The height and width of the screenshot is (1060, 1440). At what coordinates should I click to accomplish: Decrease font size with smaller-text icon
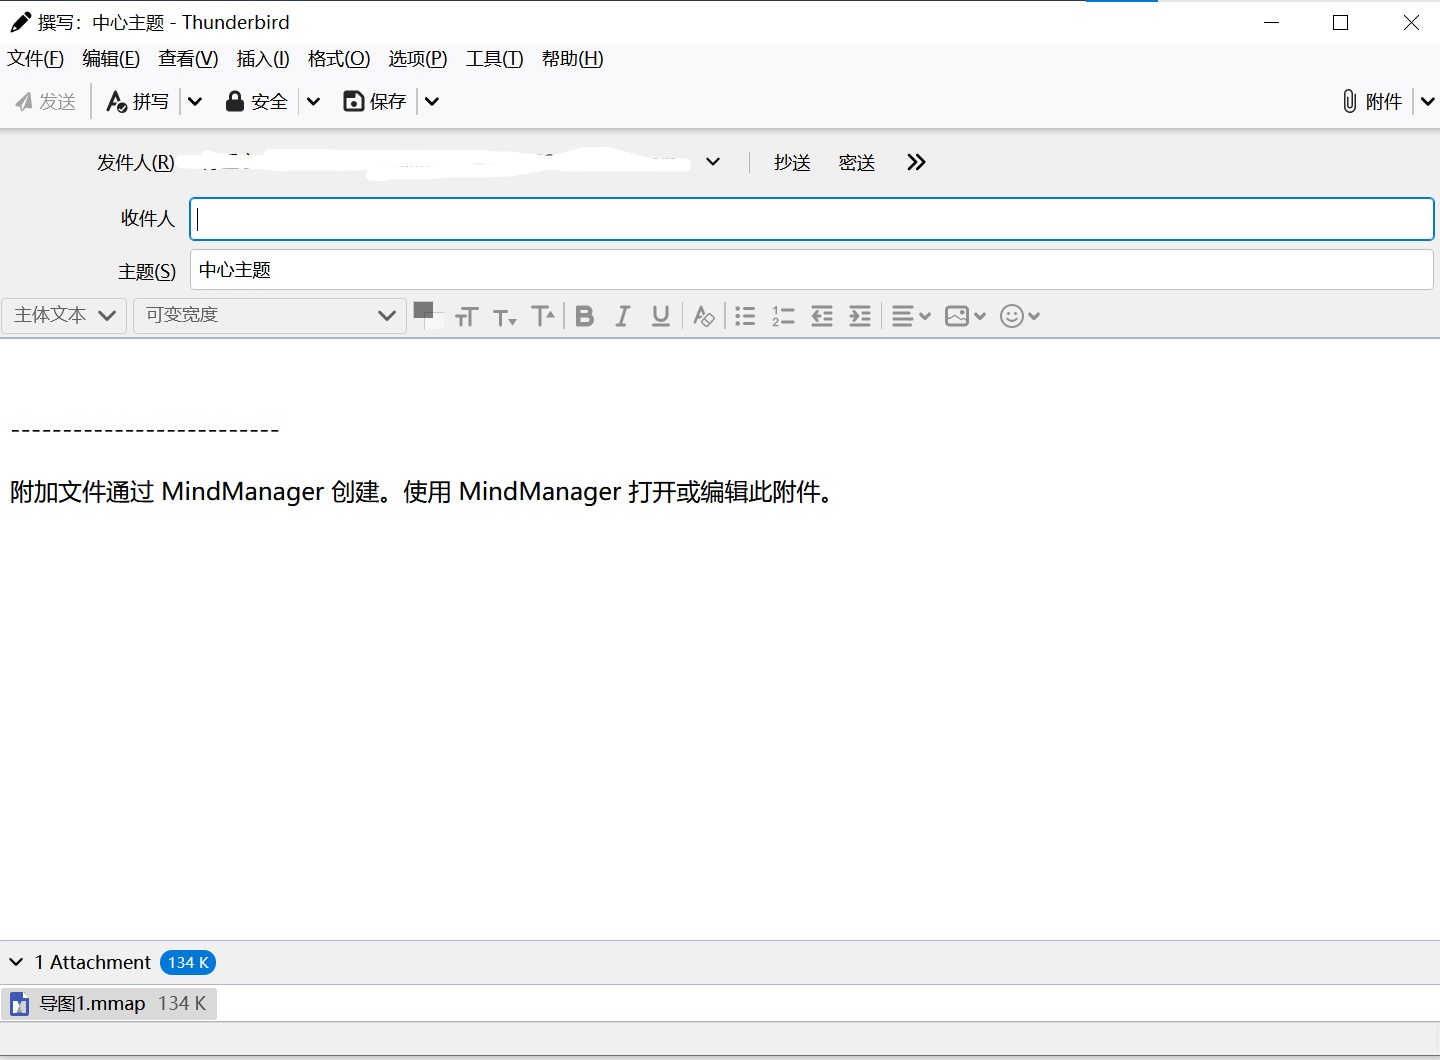505,317
